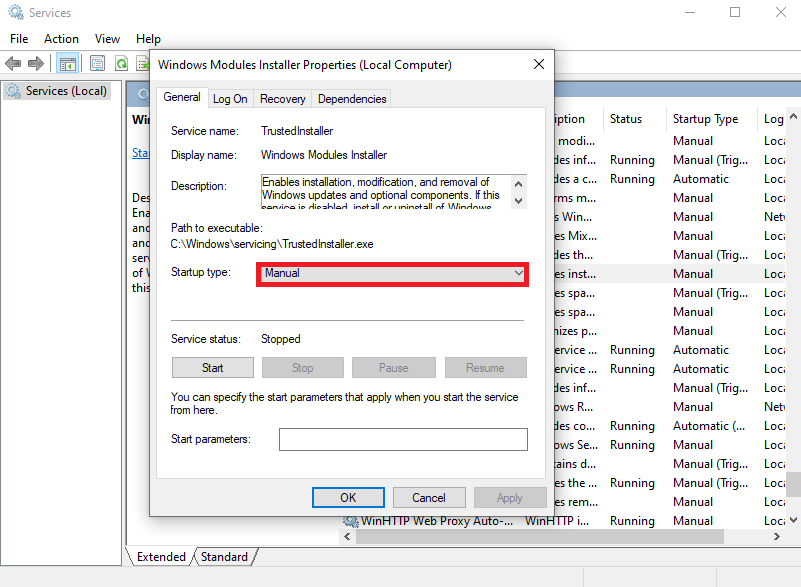Image resolution: width=801 pixels, height=587 pixels.
Task: Minimize the Services window
Action: (x=690, y=12)
